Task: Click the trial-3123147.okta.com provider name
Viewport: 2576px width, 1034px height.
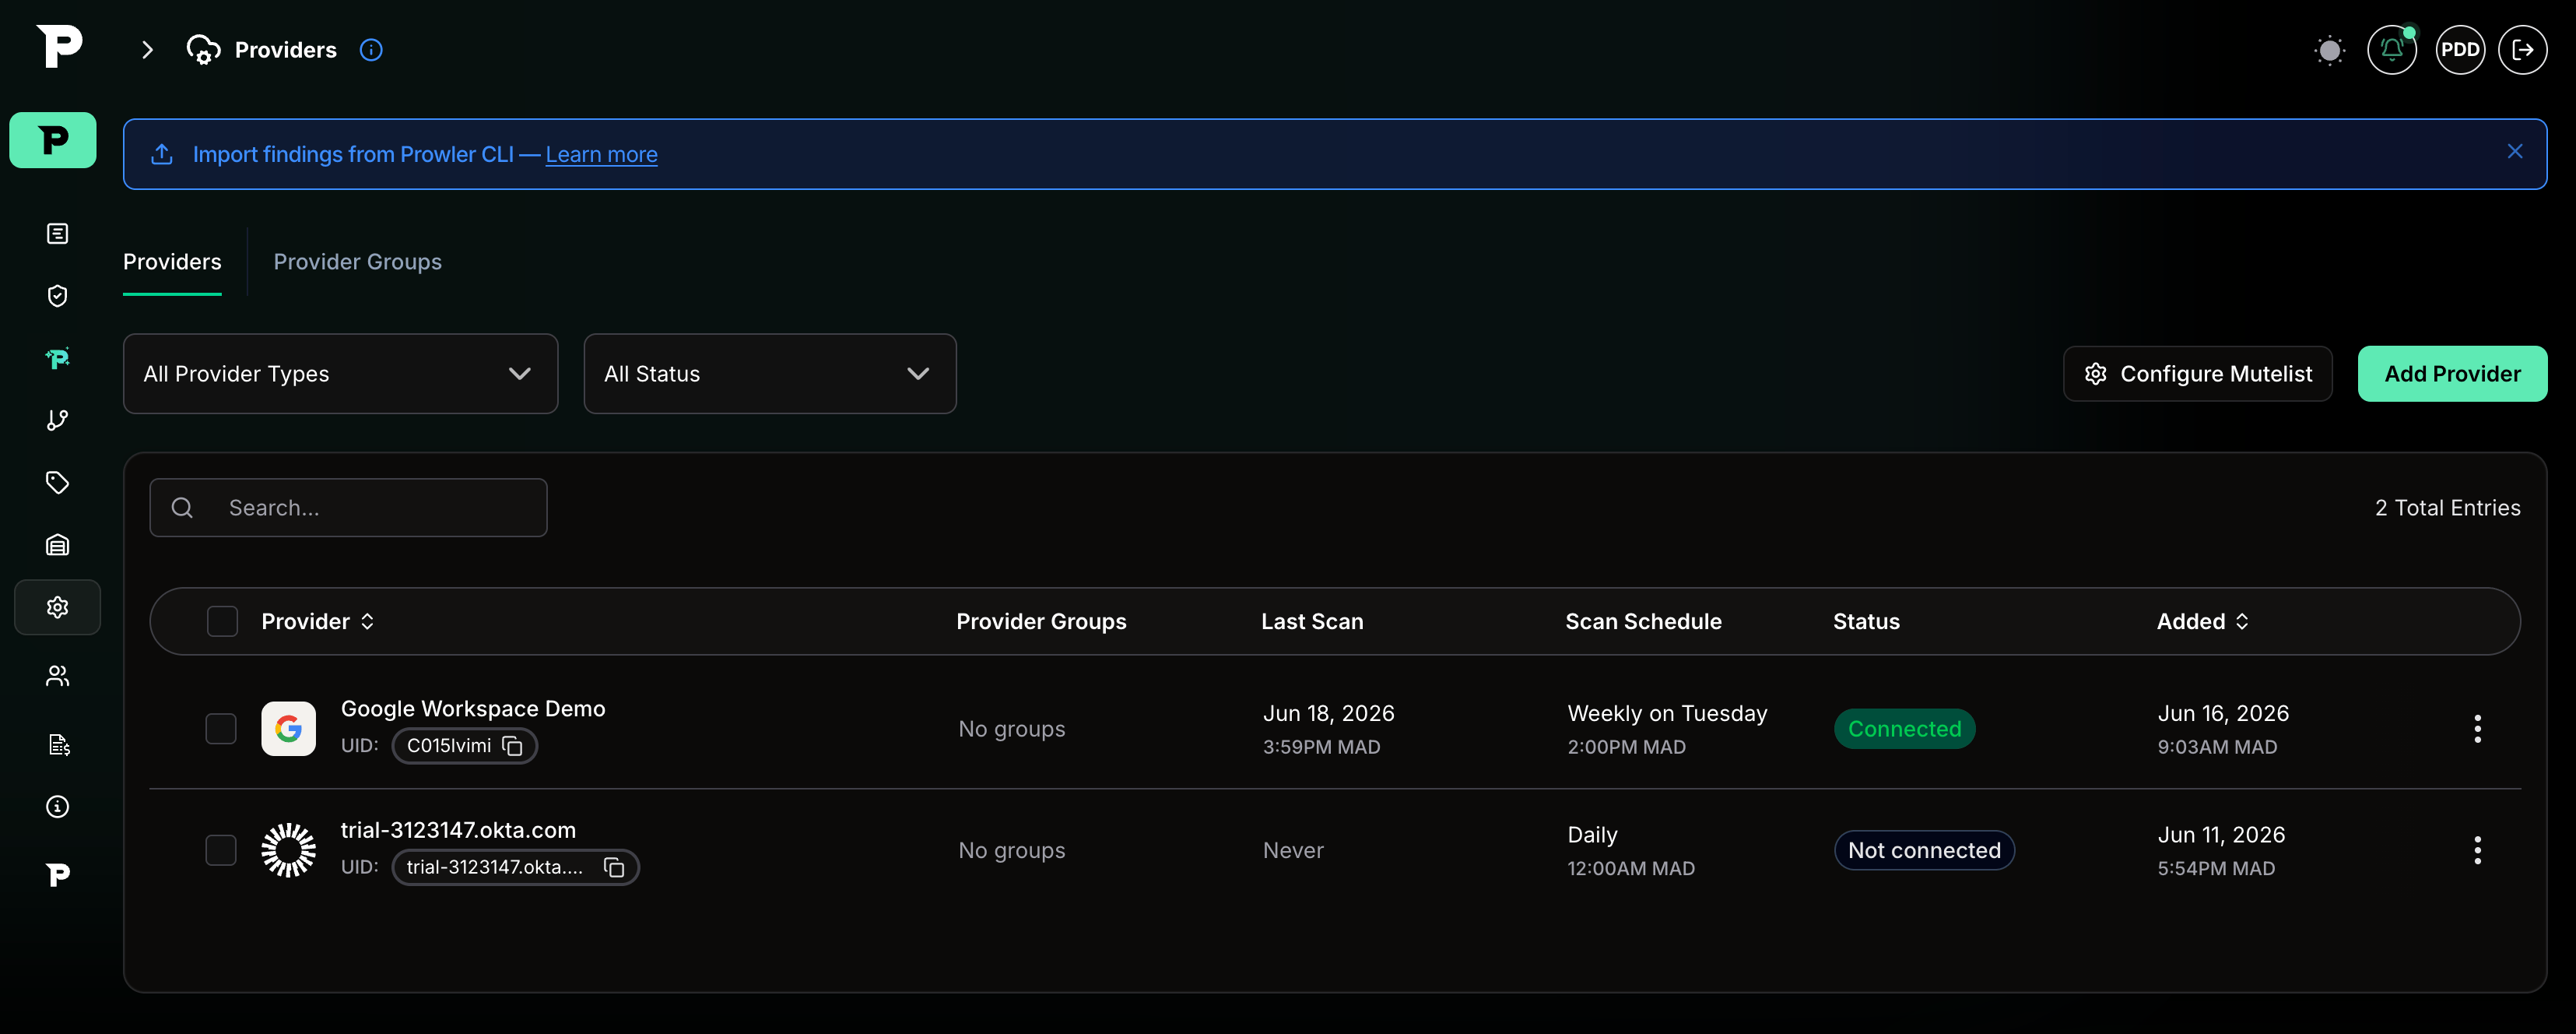Action: pyautogui.click(x=458, y=830)
